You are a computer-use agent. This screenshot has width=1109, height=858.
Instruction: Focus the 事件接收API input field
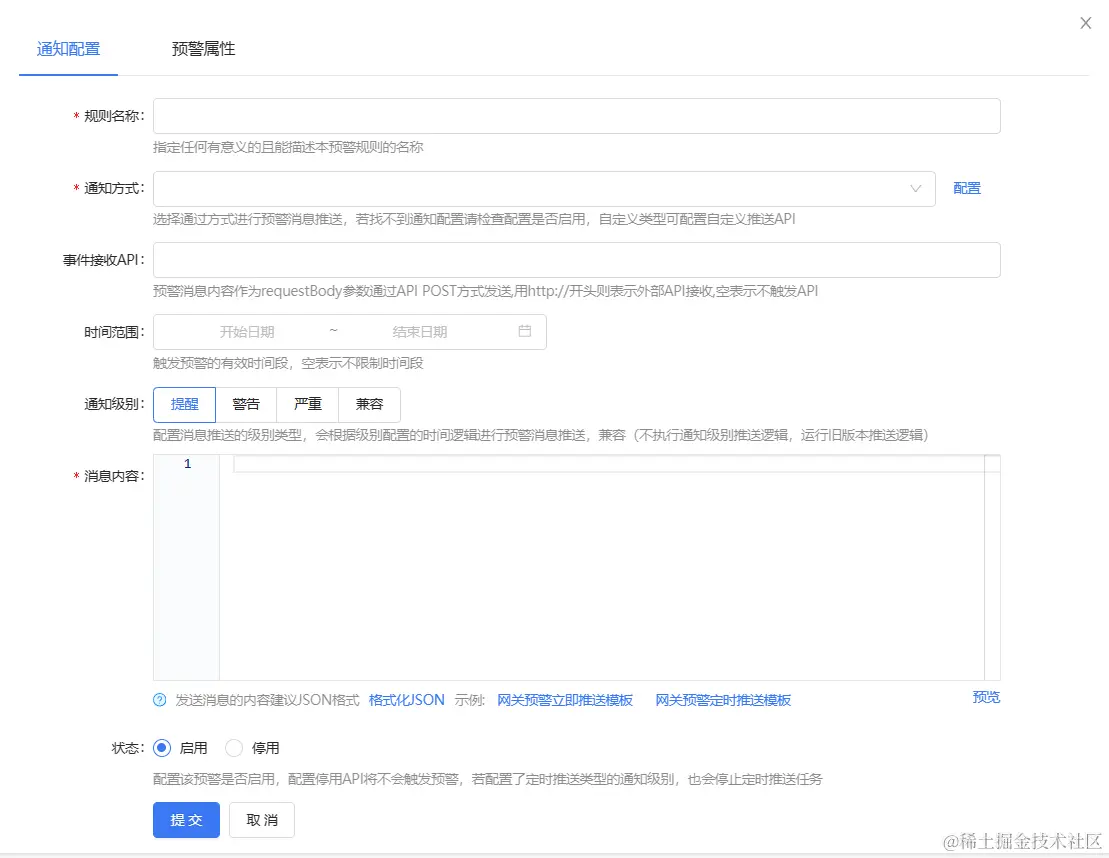pyautogui.click(x=576, y=260)
